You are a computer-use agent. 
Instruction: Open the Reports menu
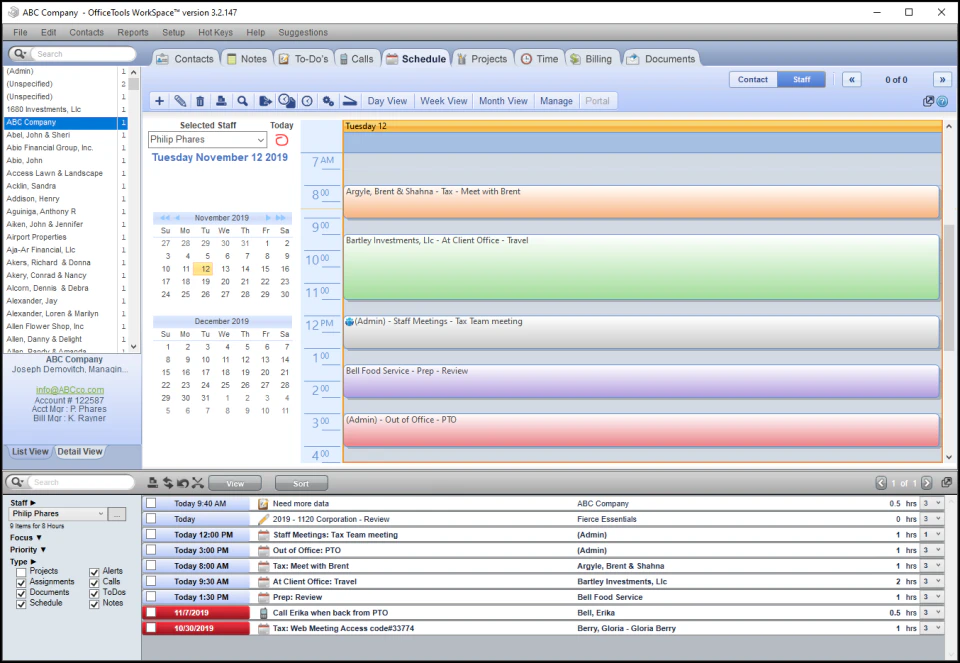point(133,31)
